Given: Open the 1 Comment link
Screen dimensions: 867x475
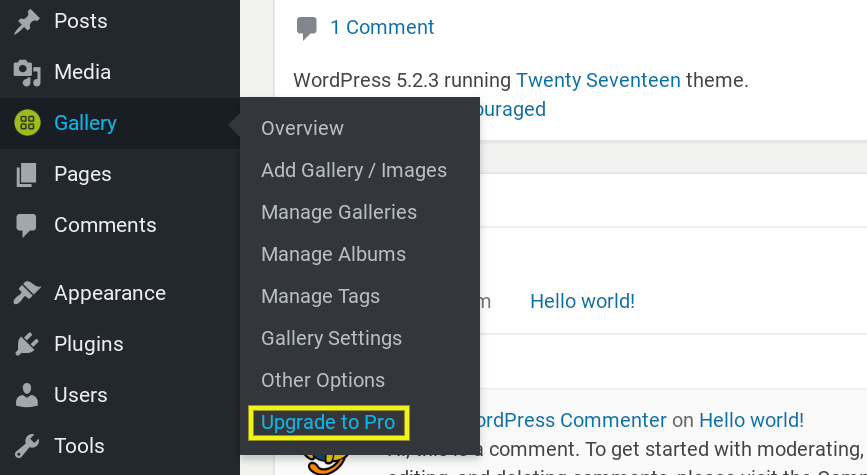Looking at the screenshot, I should [382, 27].
